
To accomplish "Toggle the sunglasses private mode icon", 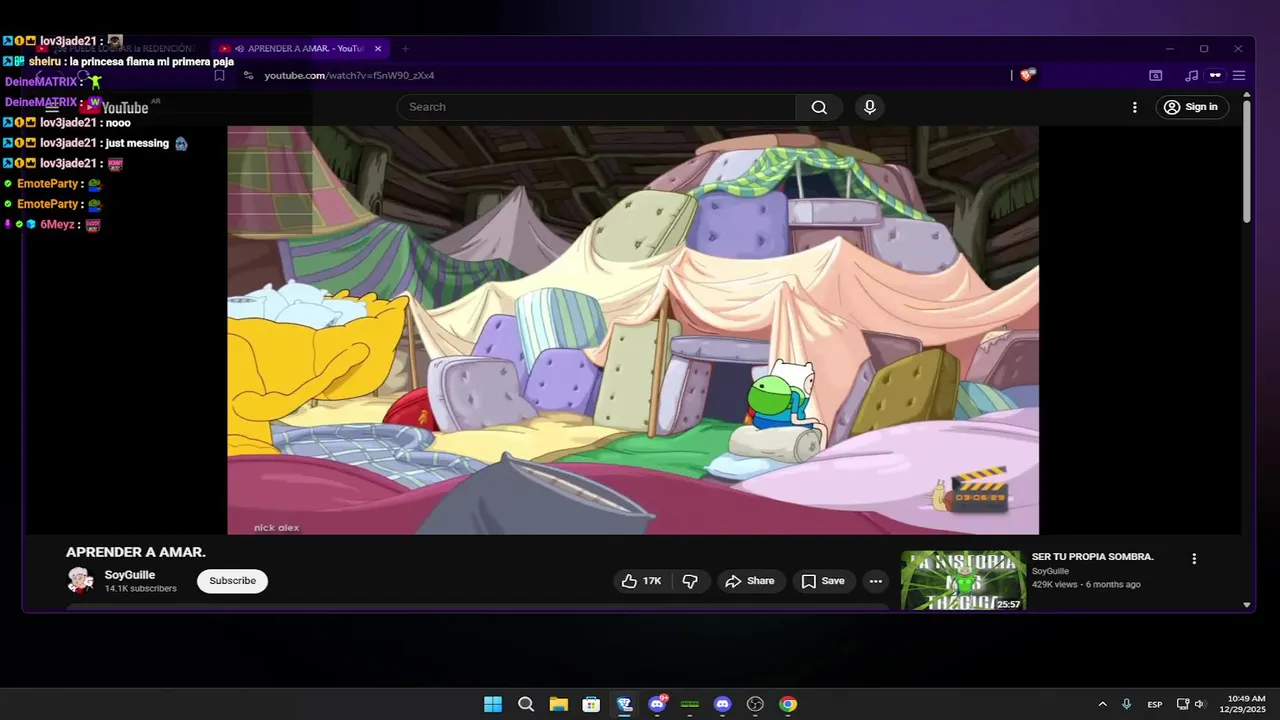I will coord(1215,75).
